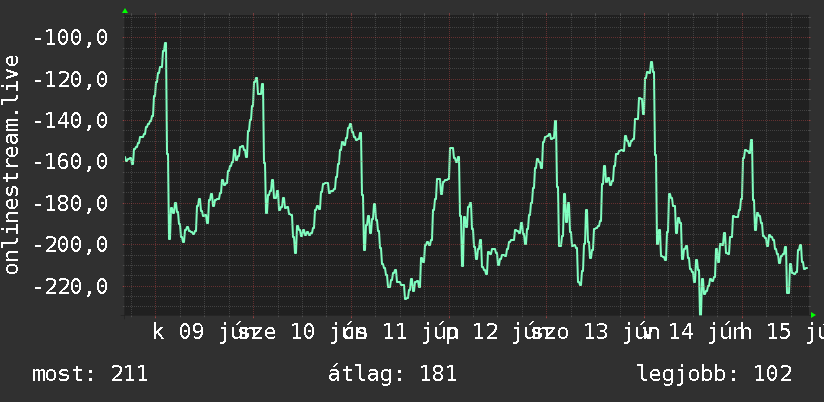Image resolution: width=824 pixels, height=402 pixels.
Task: Click the -140,0 y-axis label
Action: tap(70, 121)
